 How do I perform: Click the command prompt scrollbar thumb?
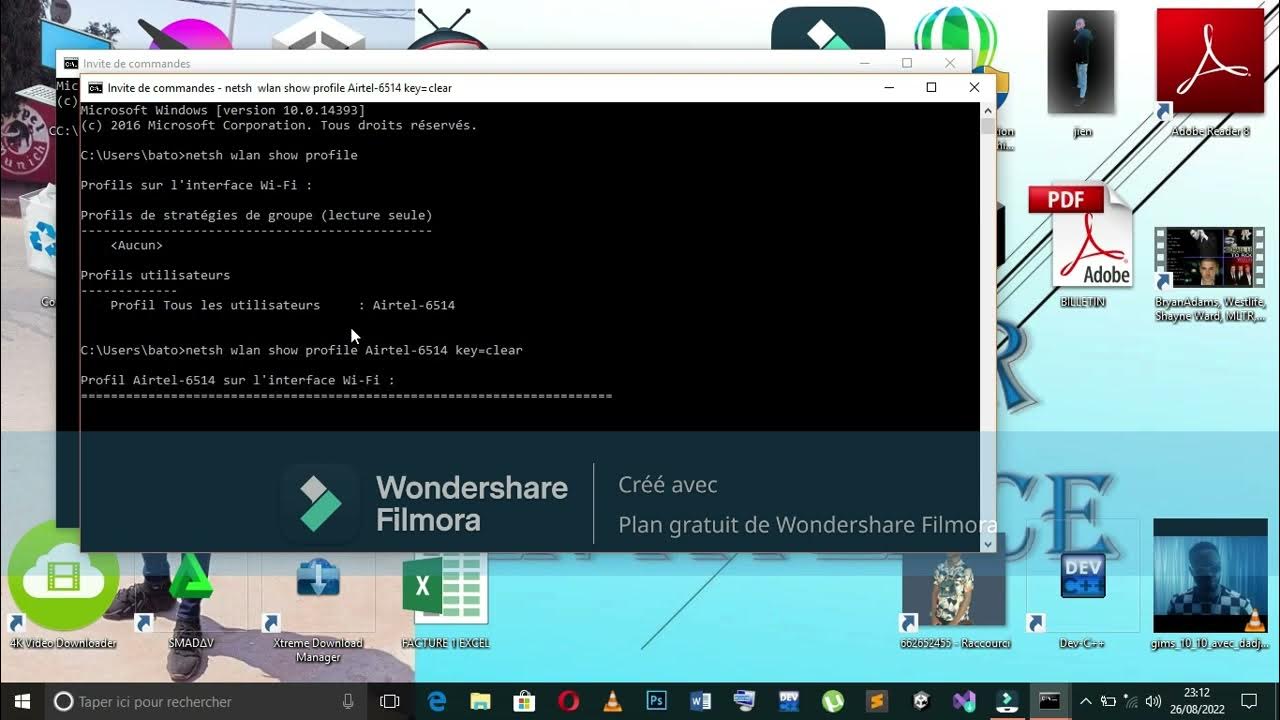click(x=988, y=126)
